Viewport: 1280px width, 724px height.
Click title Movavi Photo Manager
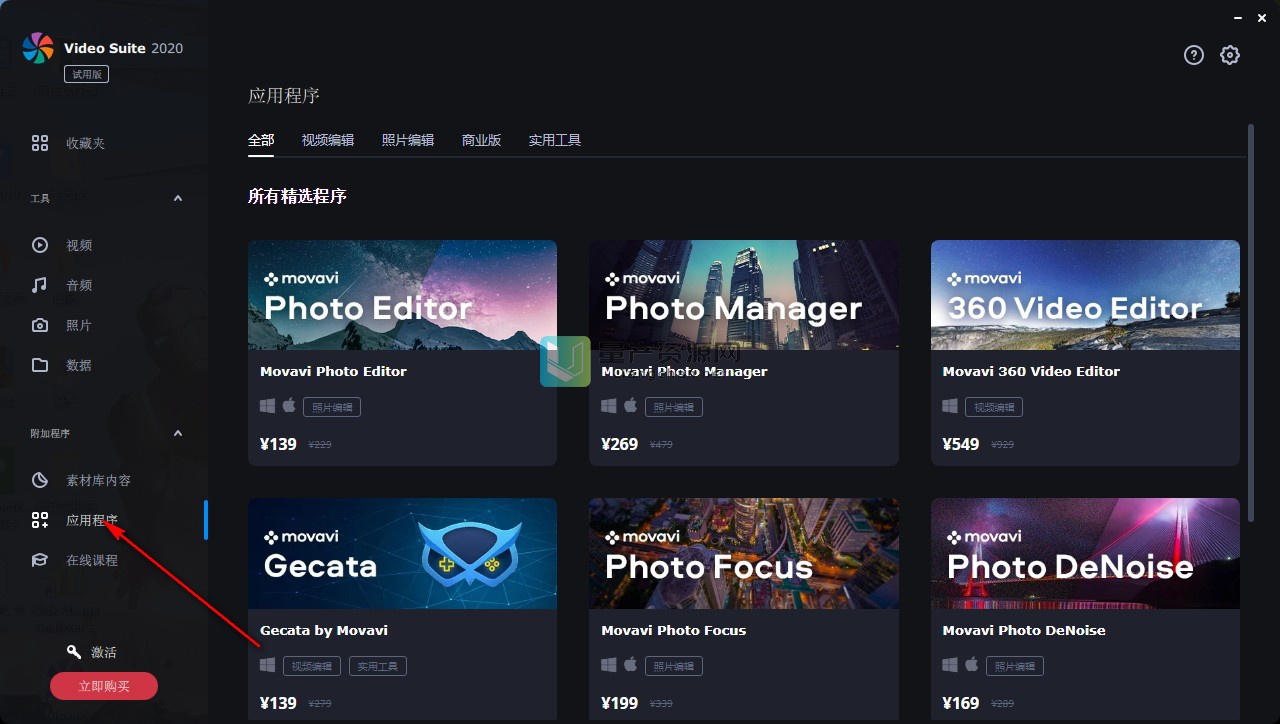[x=684, y=371]
